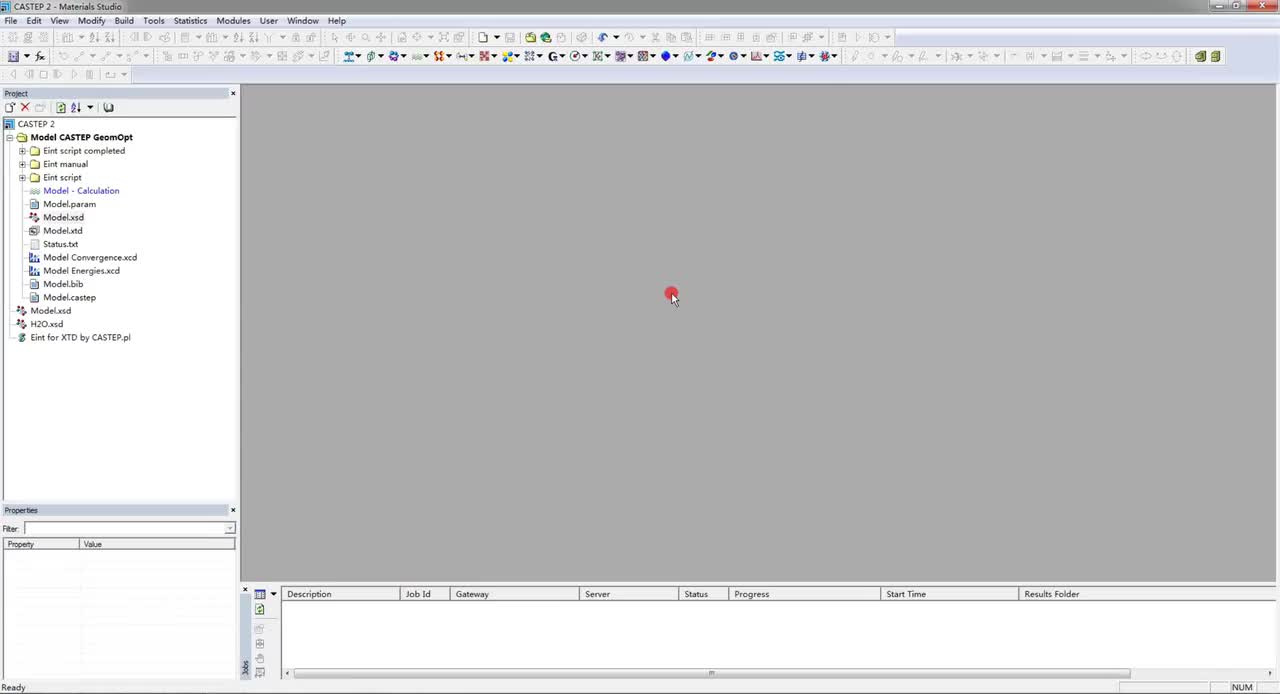Select Model Energies.xcd chart file
The height and width of the screenshot is (694, 1280).
[x=81, y=271]
